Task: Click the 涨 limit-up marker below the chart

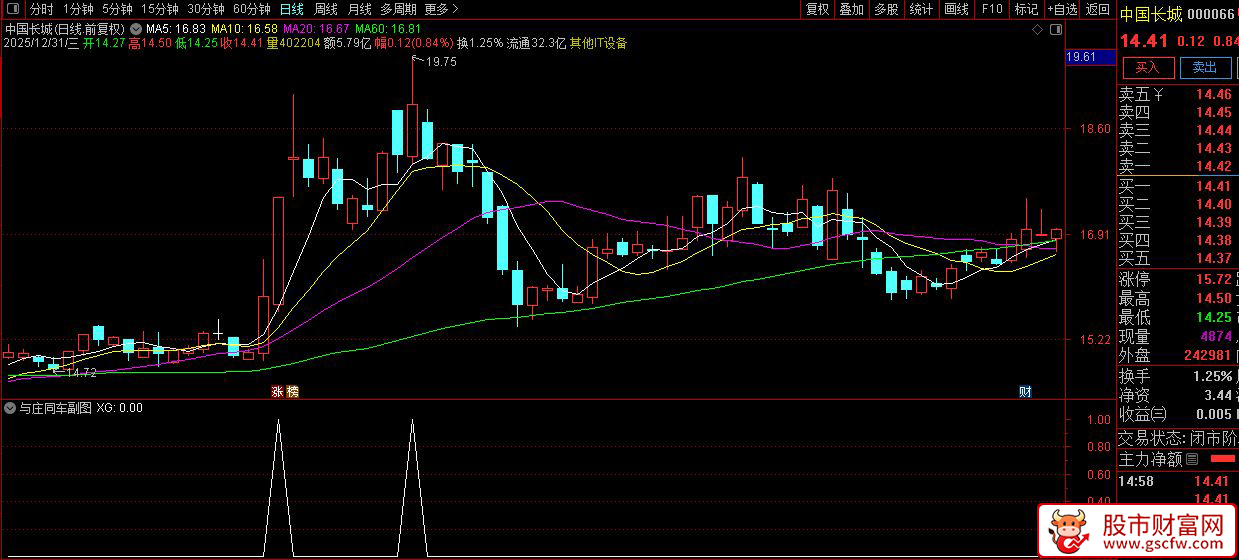Action: point(277,390)
